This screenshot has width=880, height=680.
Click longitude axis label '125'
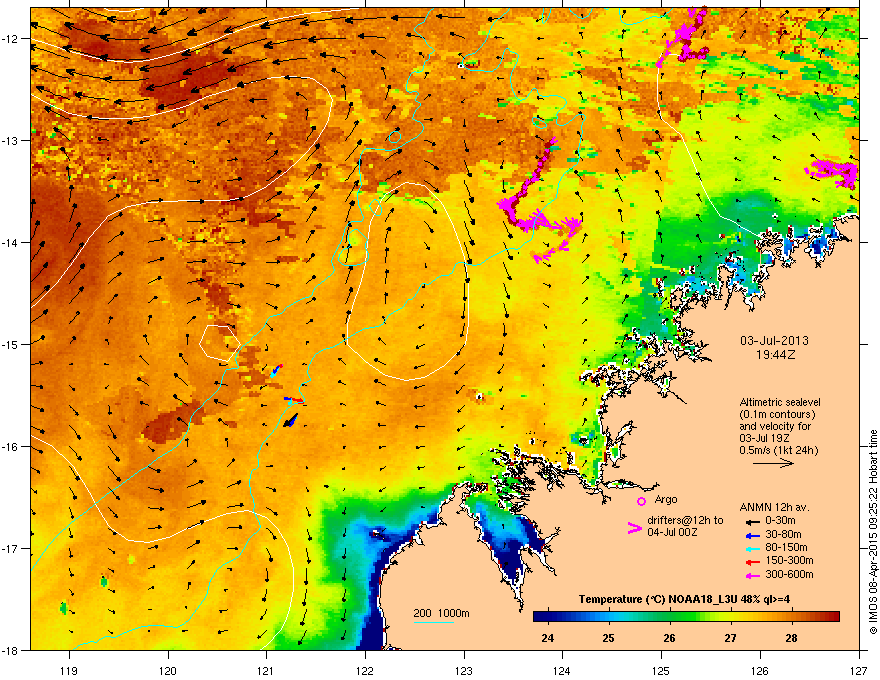coord(661,670)
